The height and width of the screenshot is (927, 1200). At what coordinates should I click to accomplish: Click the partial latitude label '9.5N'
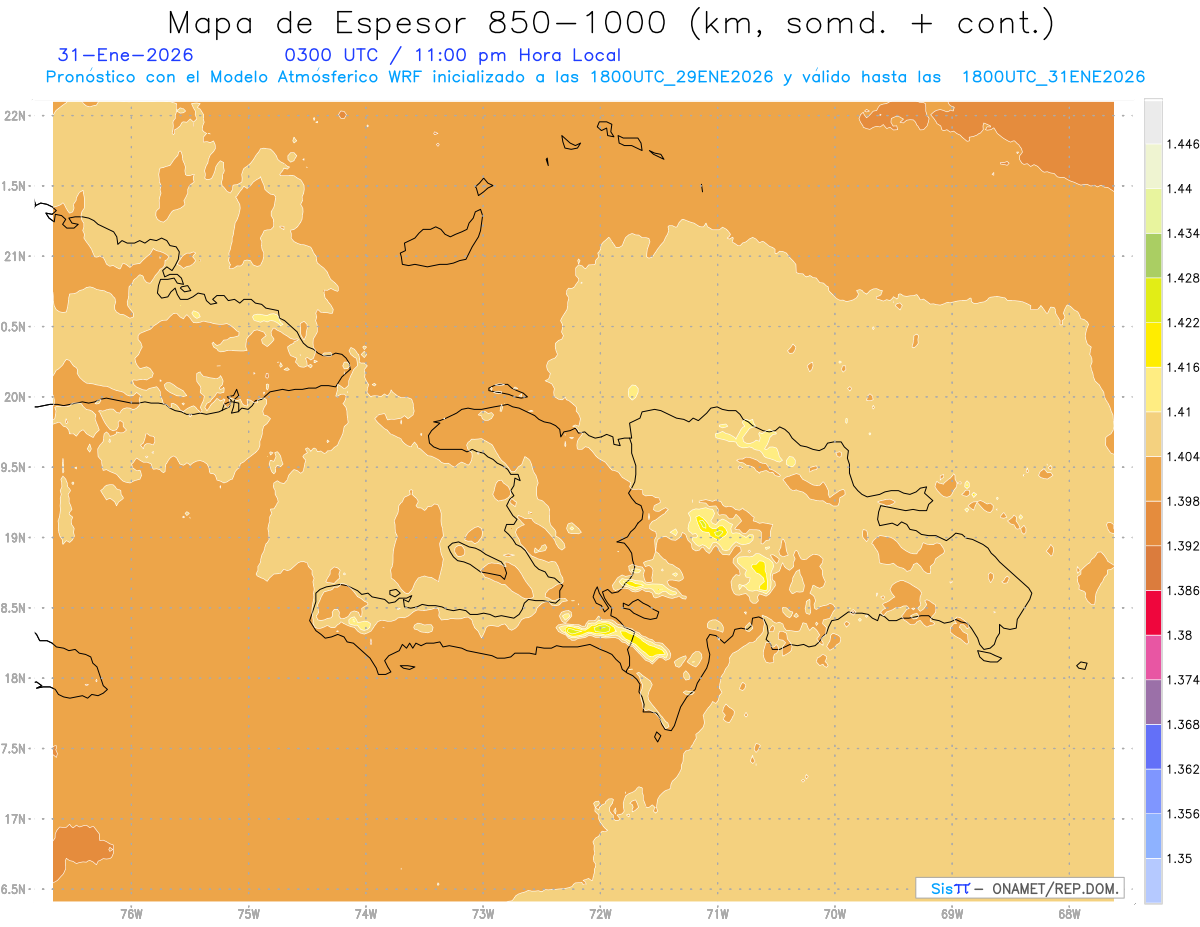pyautogui.click(x=14, y=467)
